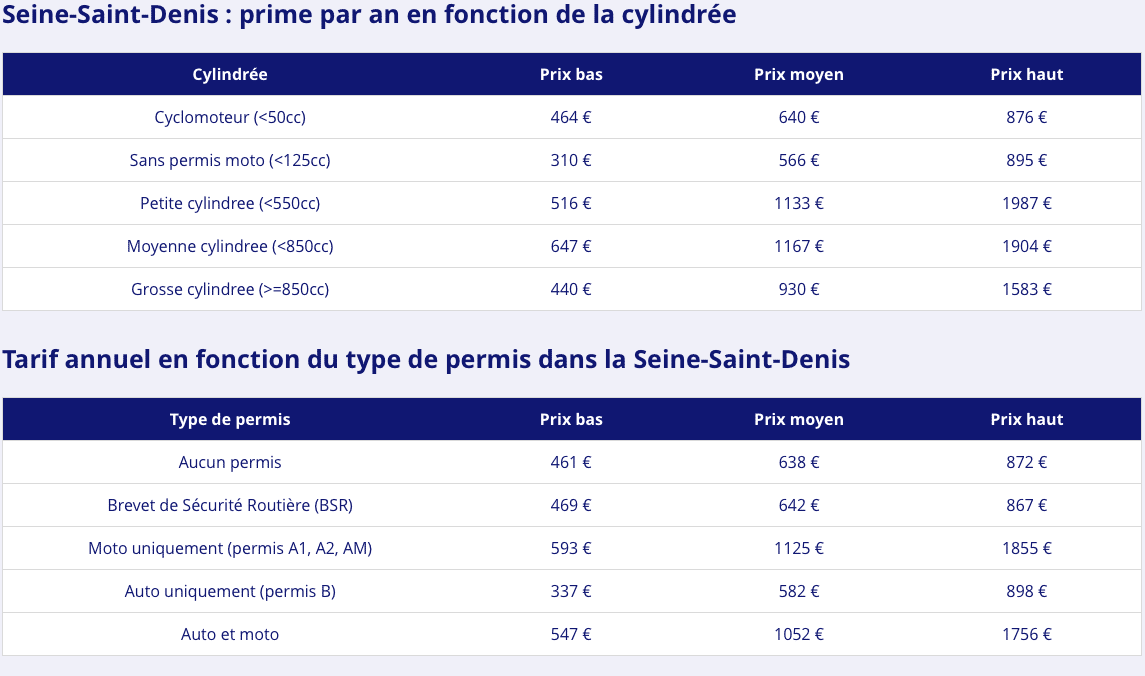Select the Grosse cylindree (>=850cc) cell
The image size is (1145, 676).
pyautogui.click(x=229, y=290)
